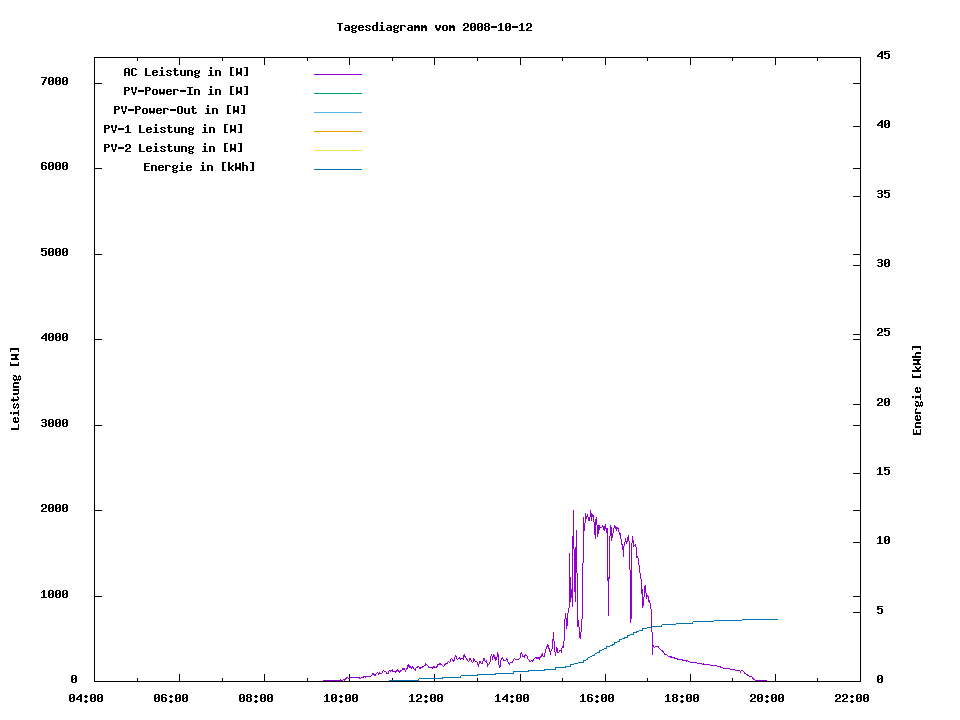Click the Leistung [W] left axis title
960x720 pixels.
point(15,389)
